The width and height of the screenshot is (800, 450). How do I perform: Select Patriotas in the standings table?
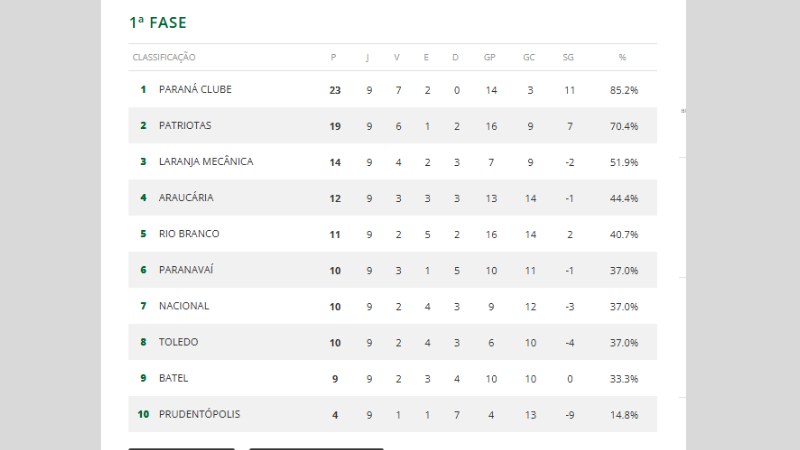point(185,126)
